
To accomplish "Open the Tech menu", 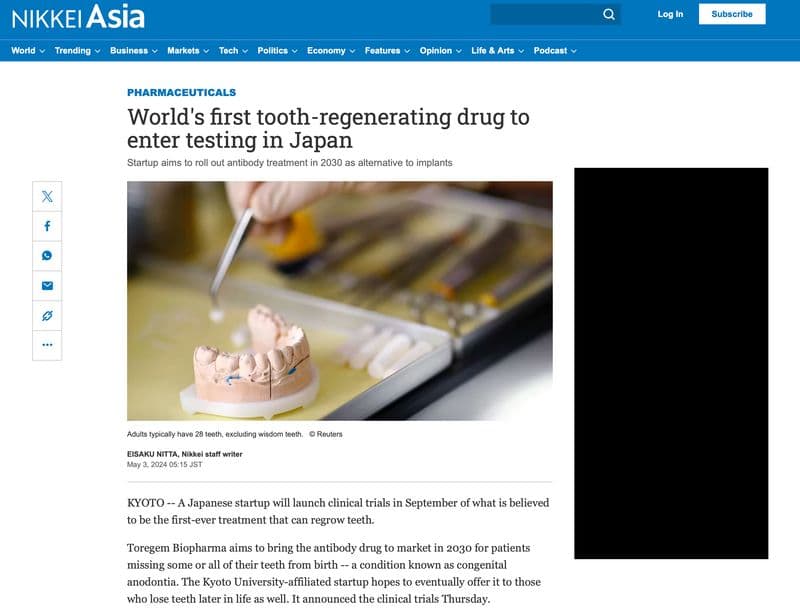I will coord(233,51).
